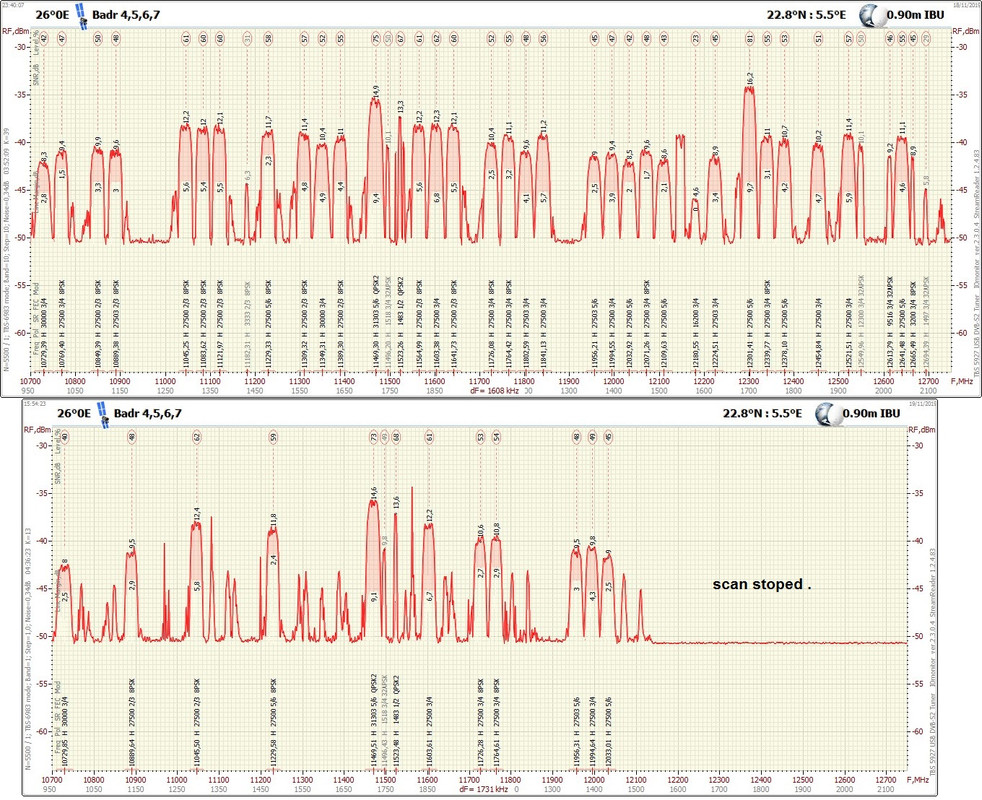Click the 'scan stoped .' note in bottom chart
Image resolution: width=982 pixels, height=800 pixels.
(x=762, y=584)
